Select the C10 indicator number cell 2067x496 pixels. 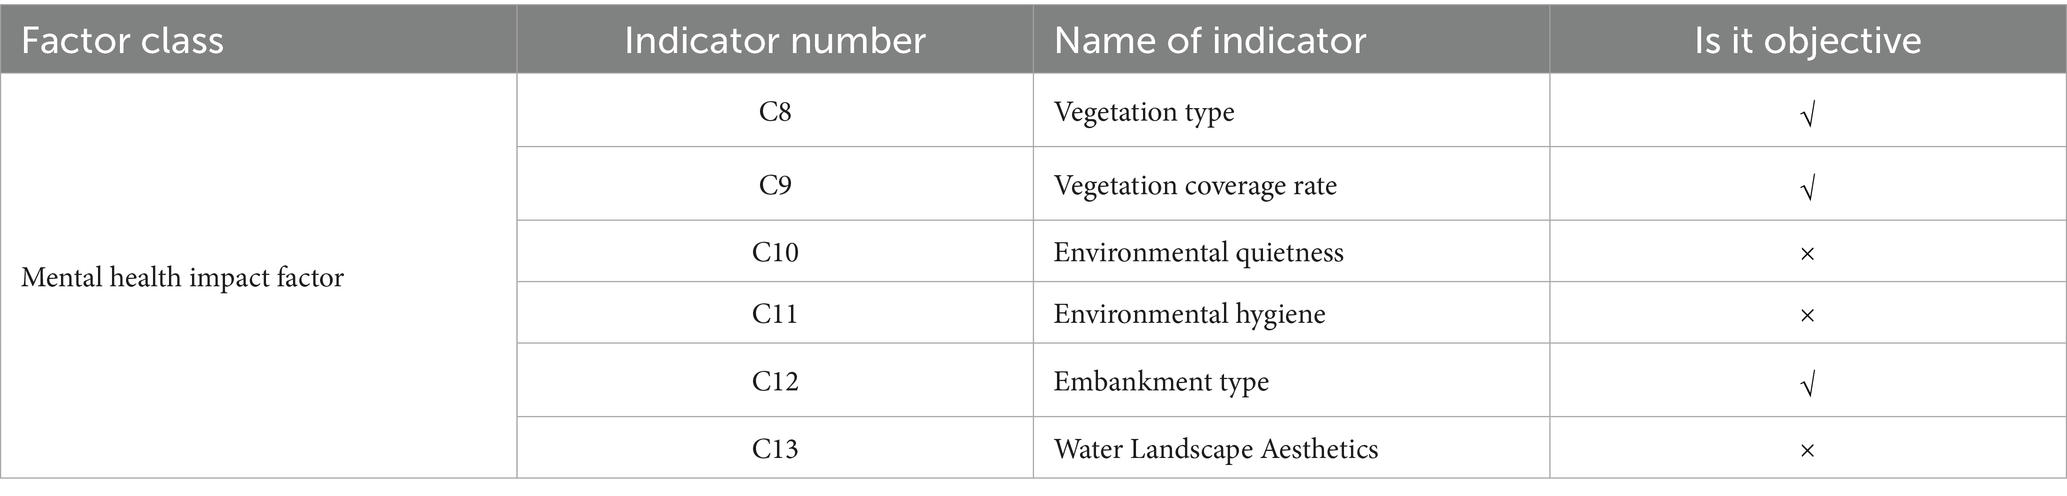point(775,252)
